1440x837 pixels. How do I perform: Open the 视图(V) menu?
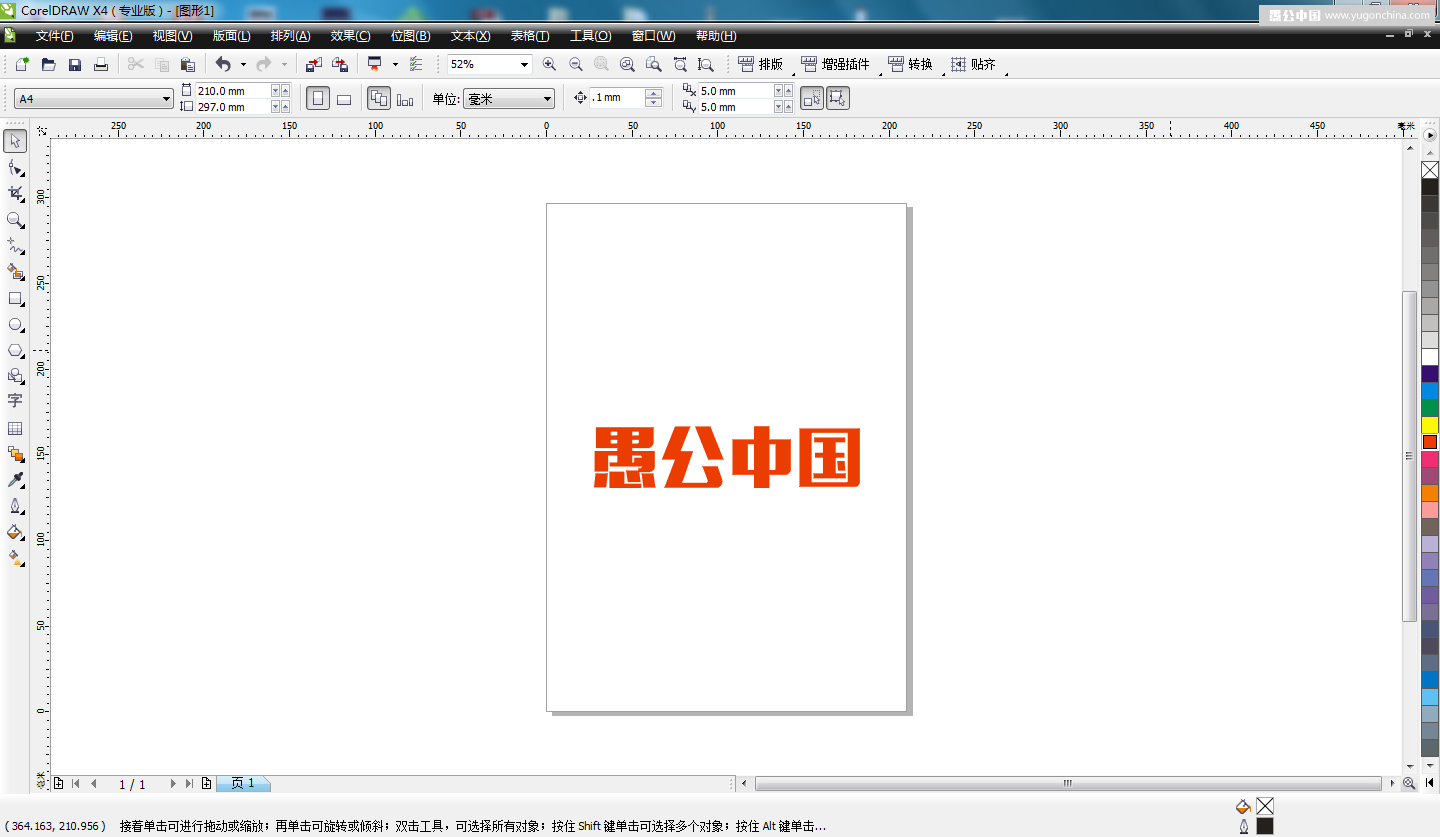point(172,36)
